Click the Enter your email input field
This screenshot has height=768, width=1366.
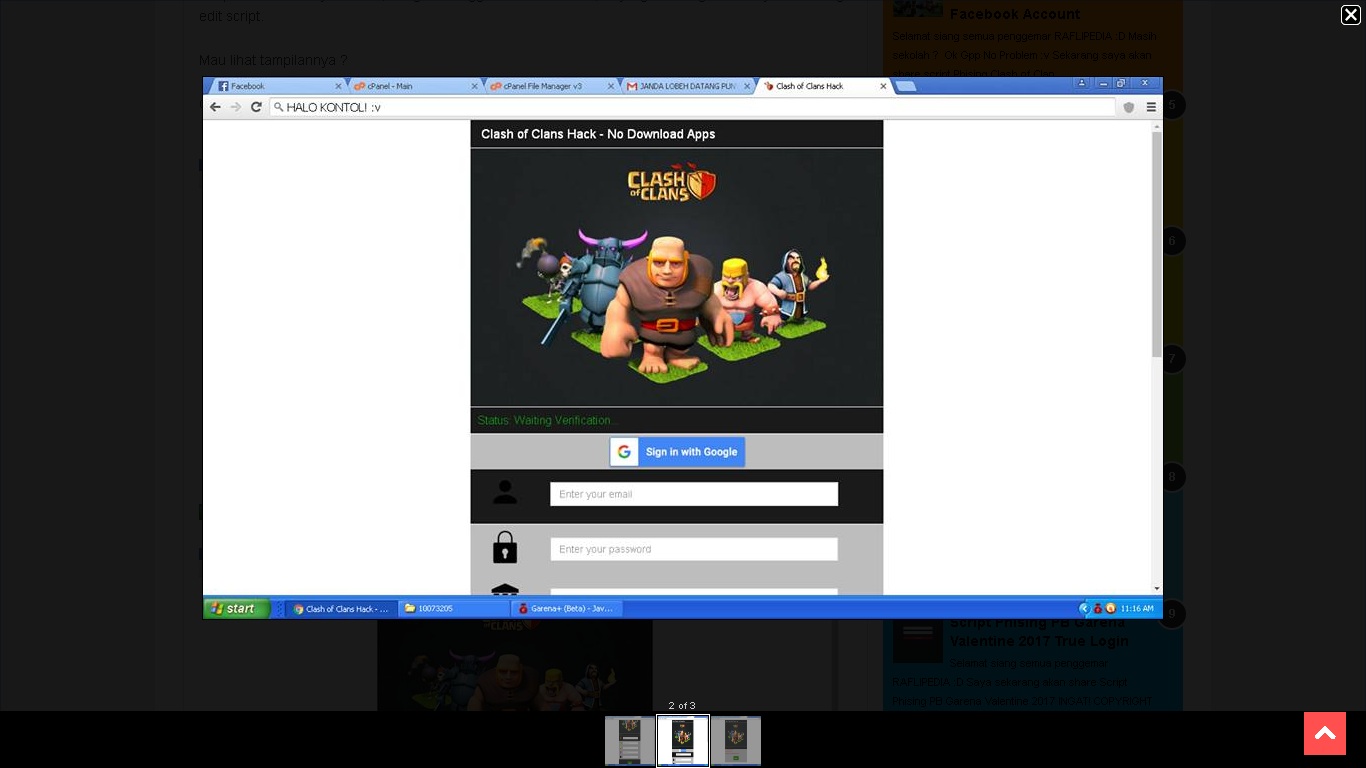click(x=693, y=493)
